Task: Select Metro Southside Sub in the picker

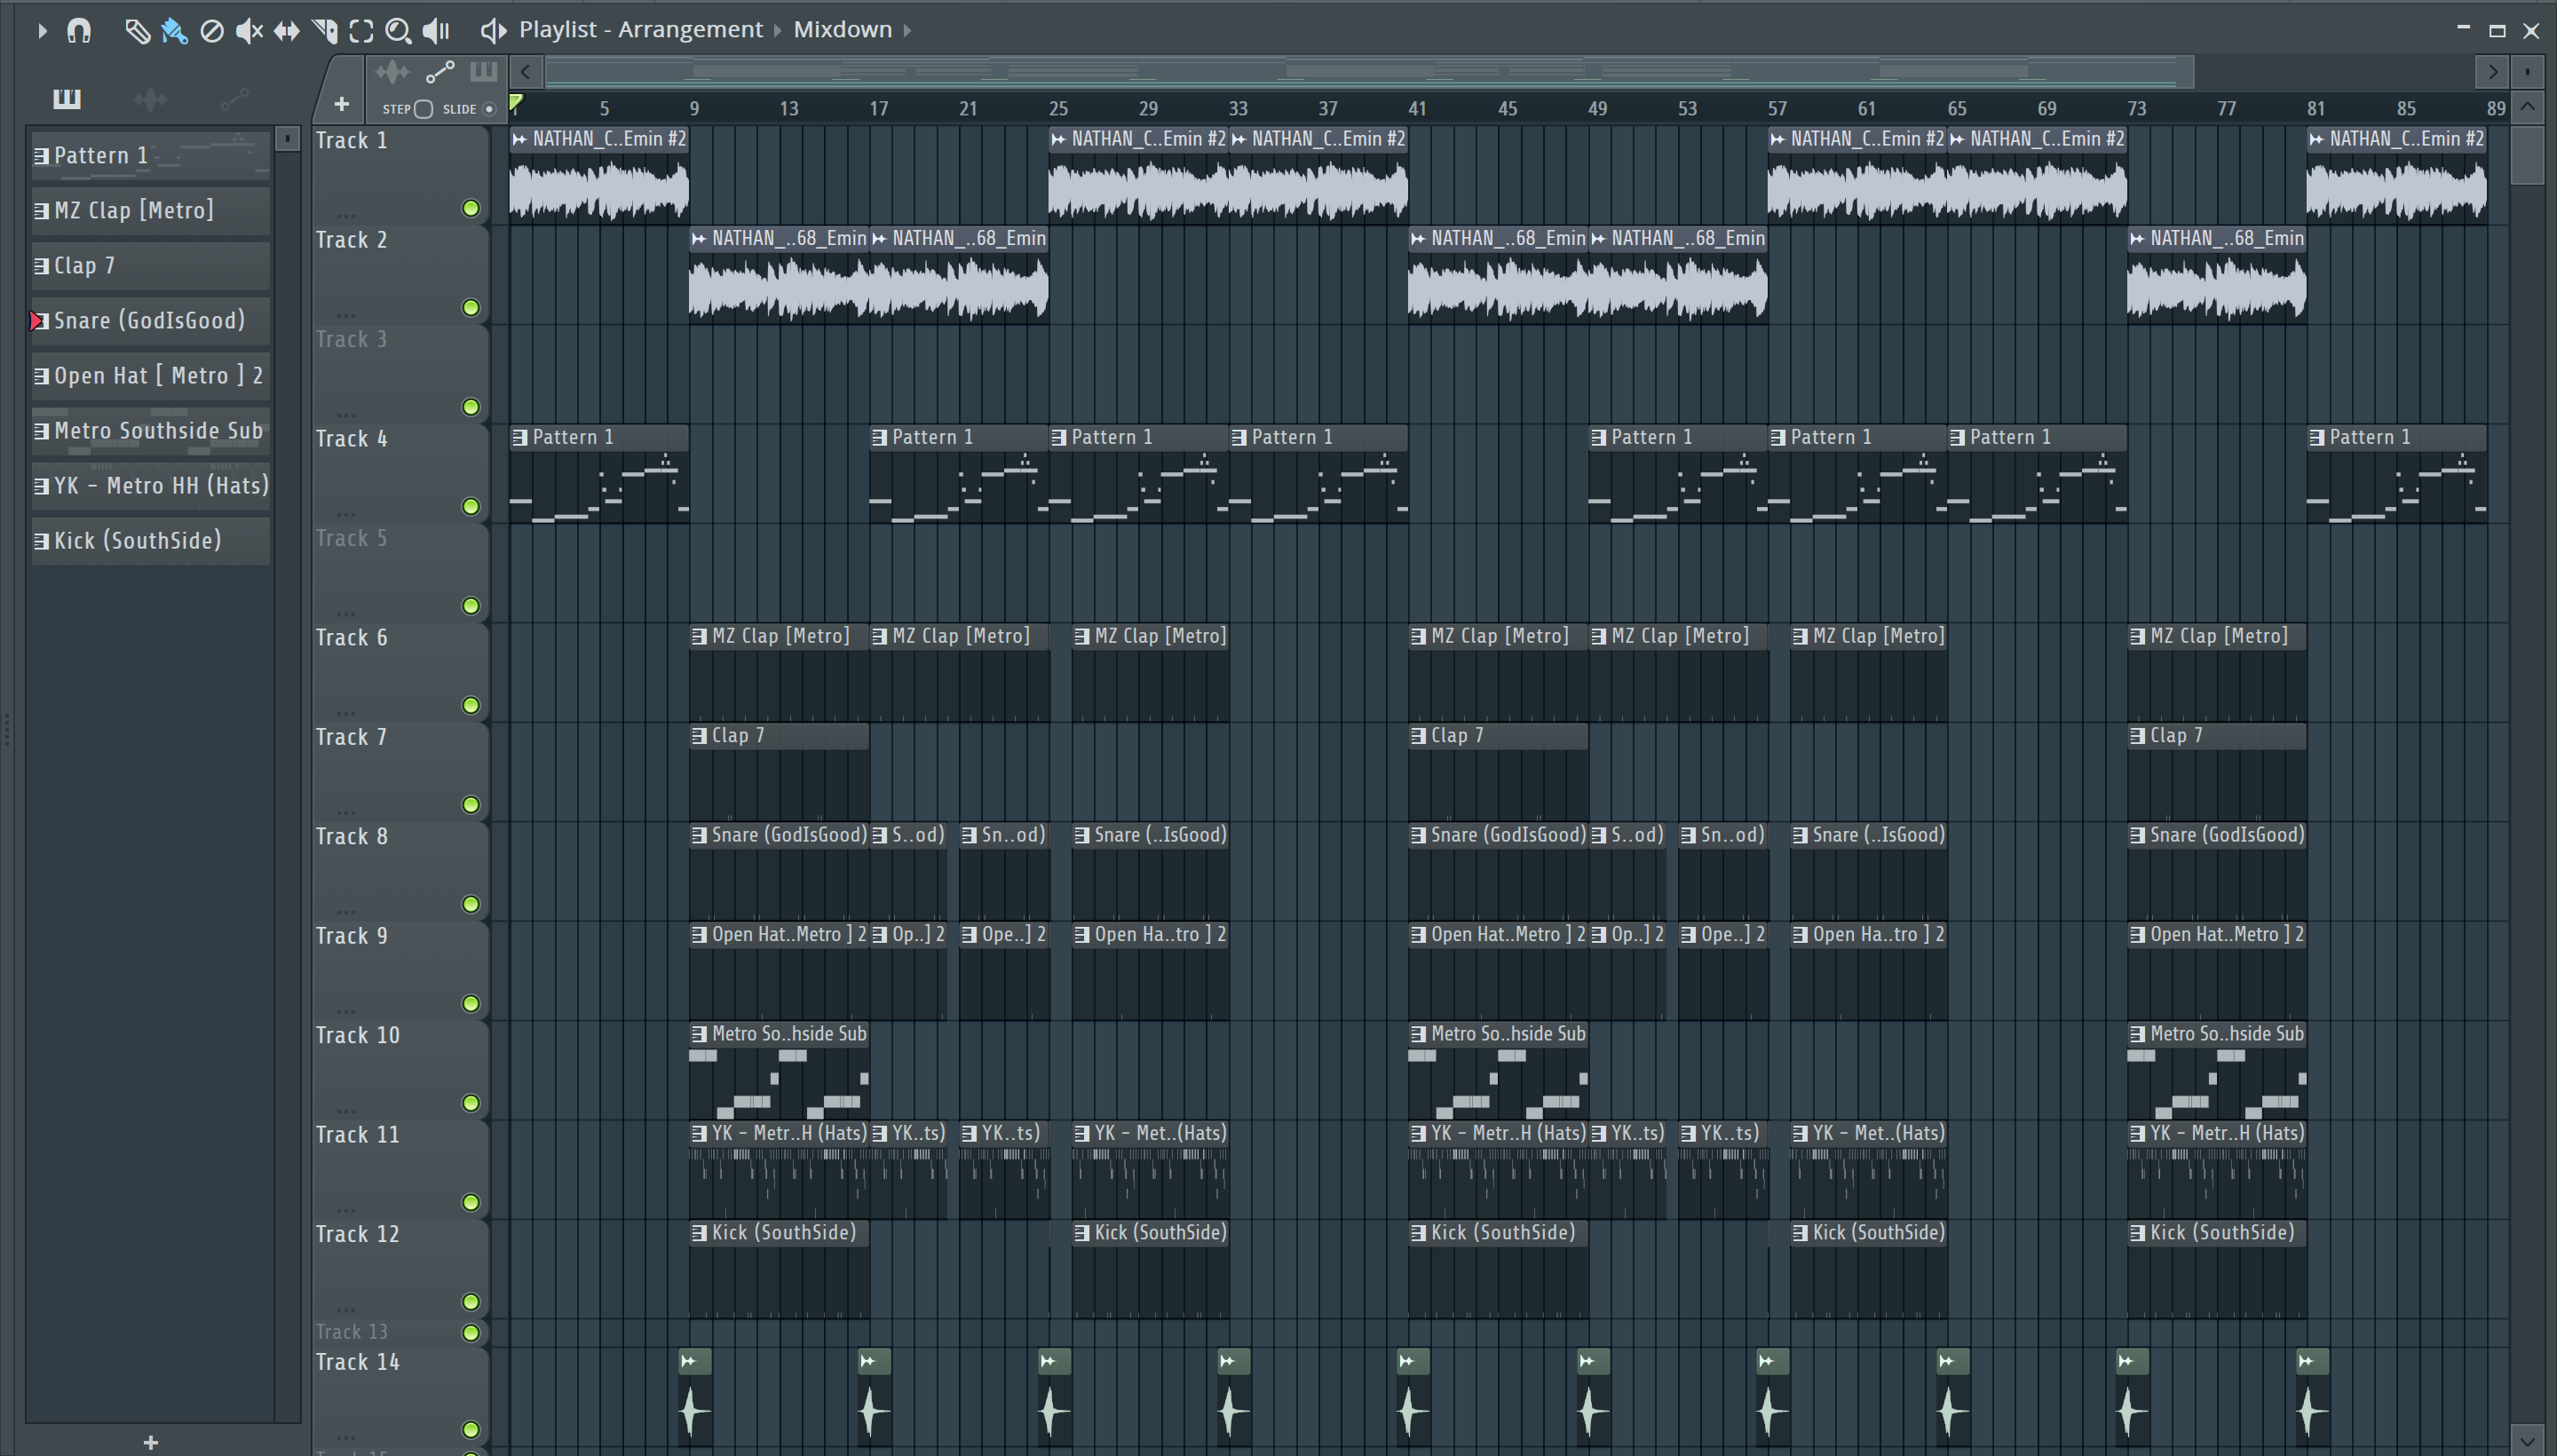Action: 151,431
